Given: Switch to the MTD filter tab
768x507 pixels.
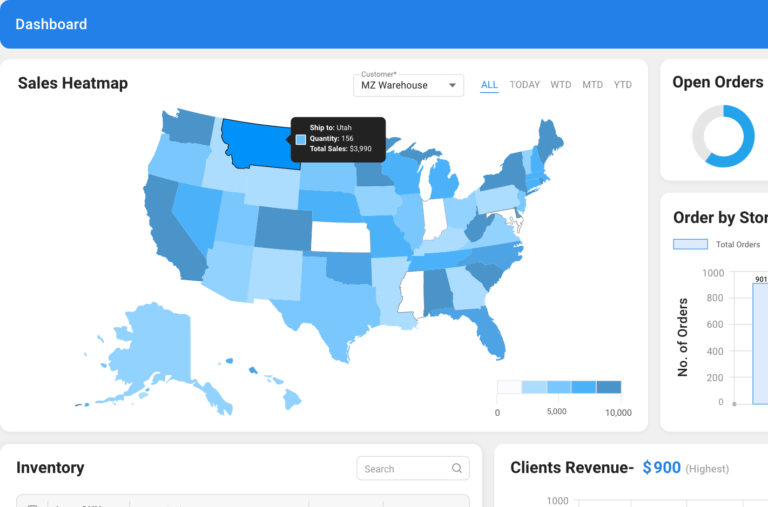Looking at the screenshot, I should [592, 85].
